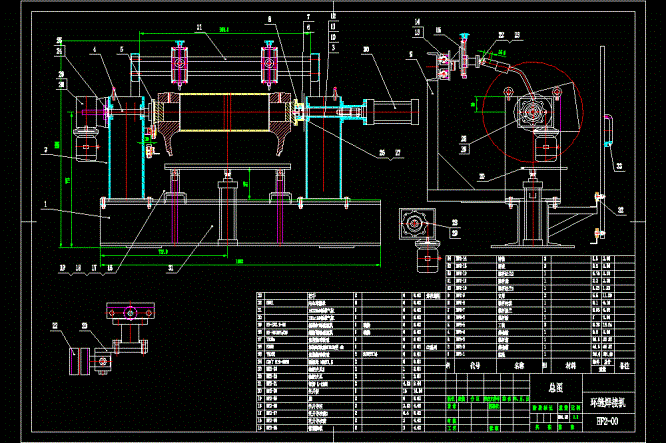Click balloon number "26" right of the tailstock
This screenshot has width=666, height=443.
click(x=382, y=153)
